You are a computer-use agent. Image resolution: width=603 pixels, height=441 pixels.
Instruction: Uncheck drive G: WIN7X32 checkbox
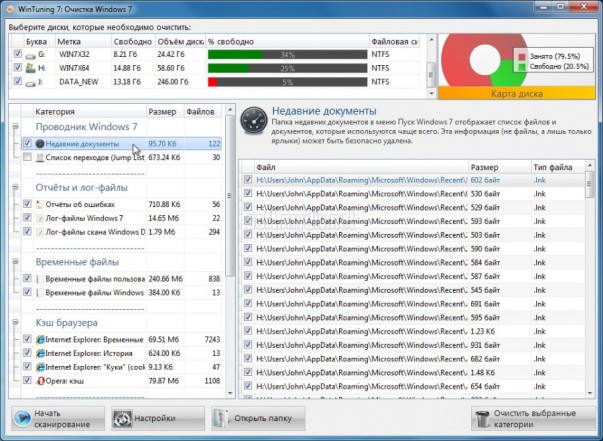pos(17,53)
